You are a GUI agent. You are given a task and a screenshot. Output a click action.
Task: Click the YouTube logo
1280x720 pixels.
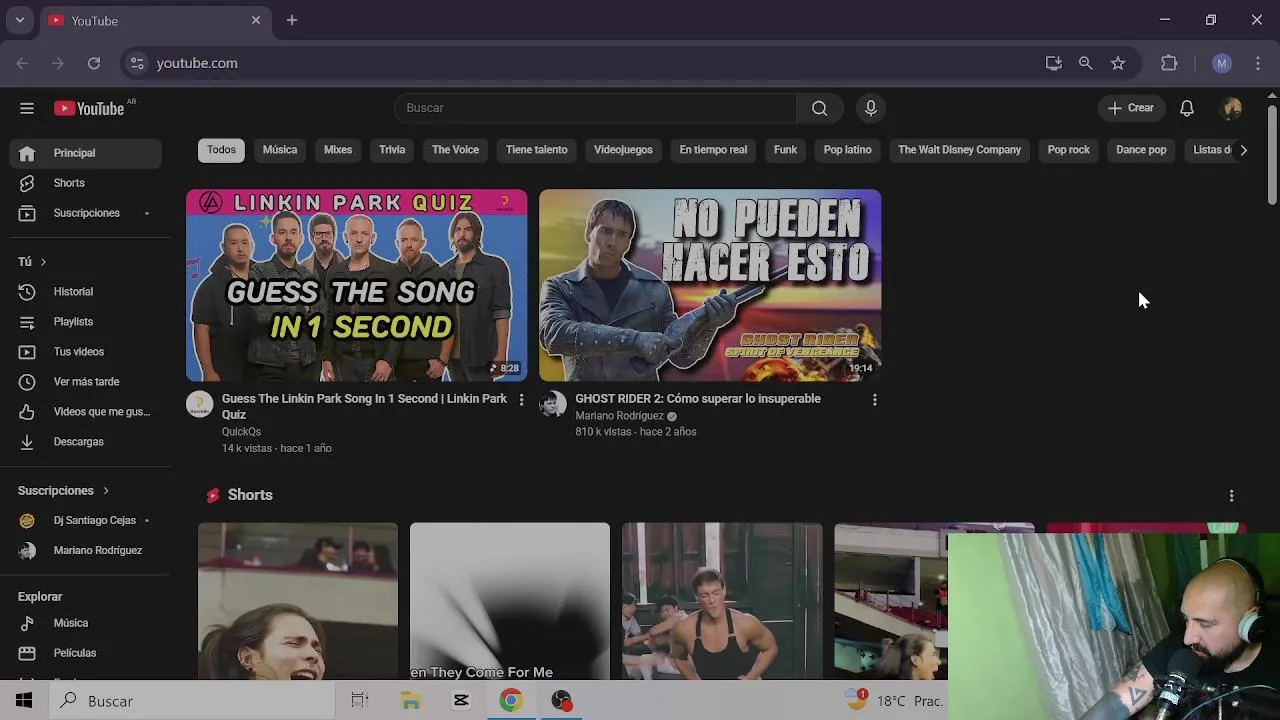[x=90, y=108]
